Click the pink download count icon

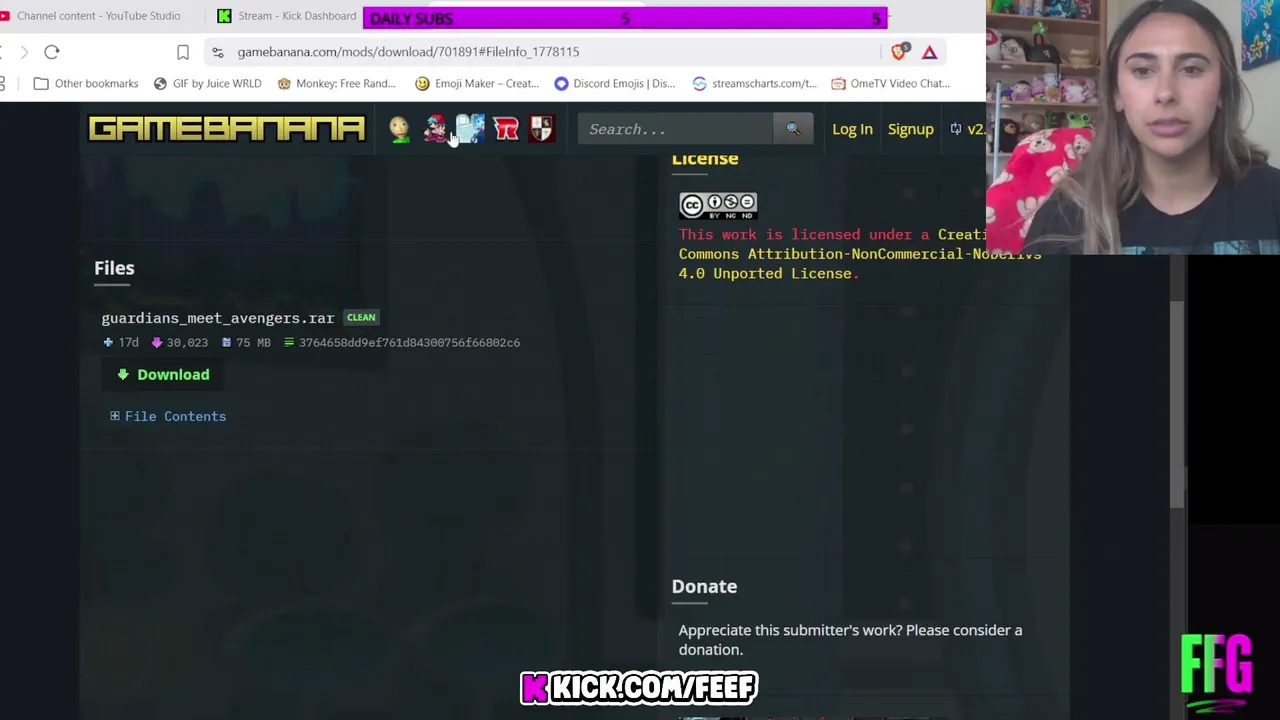[157, 342]
